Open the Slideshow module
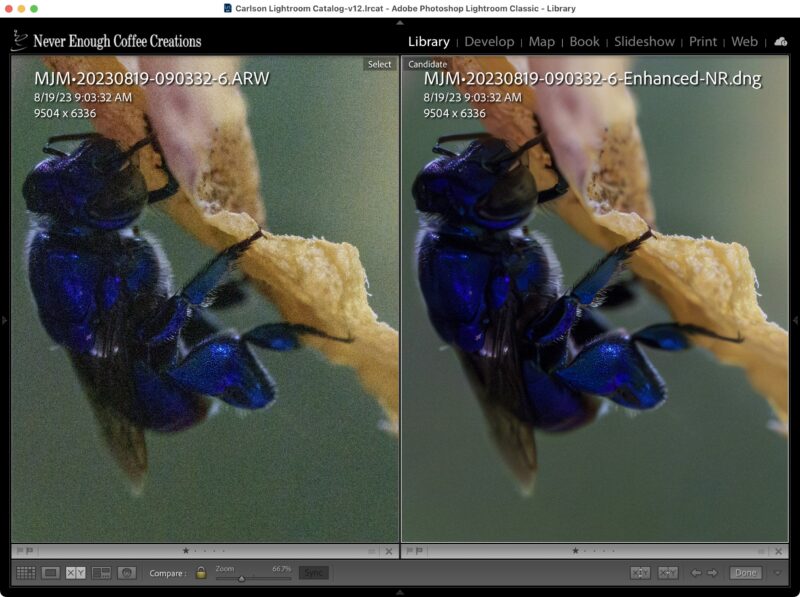The width and height of the screenshot is (800, 597). (644, 41)
